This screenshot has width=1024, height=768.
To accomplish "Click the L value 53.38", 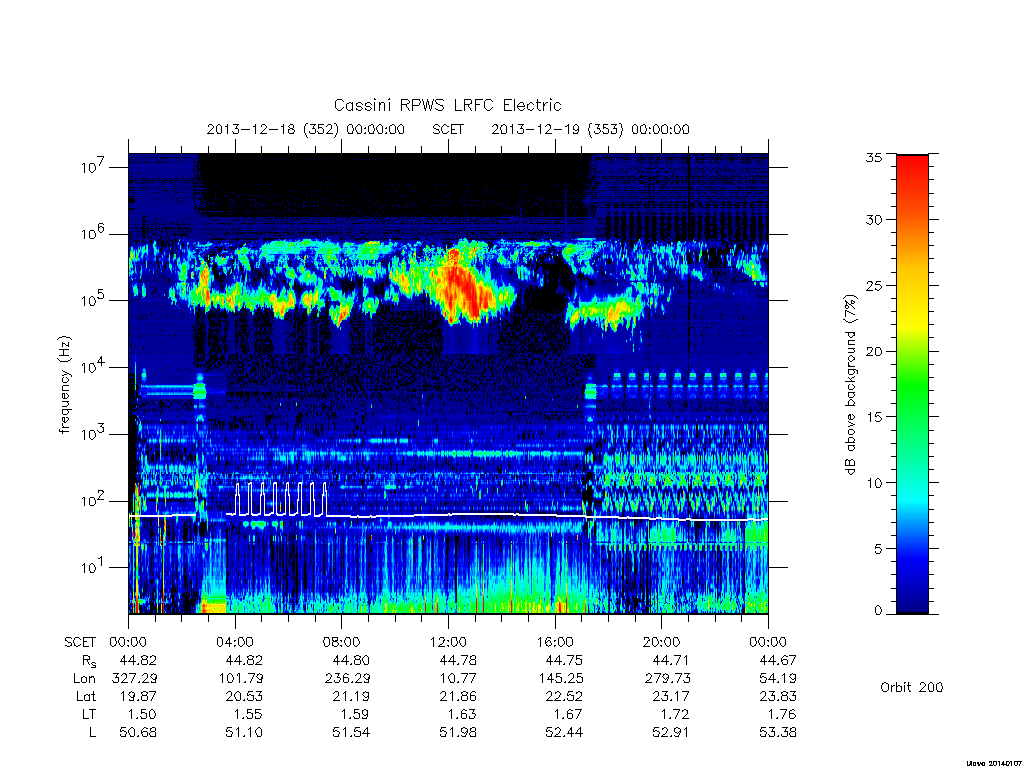I will (778, 733).
